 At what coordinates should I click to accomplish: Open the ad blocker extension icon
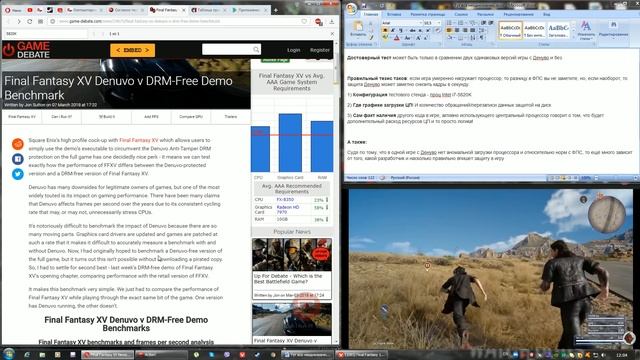(x=318, y=21)
